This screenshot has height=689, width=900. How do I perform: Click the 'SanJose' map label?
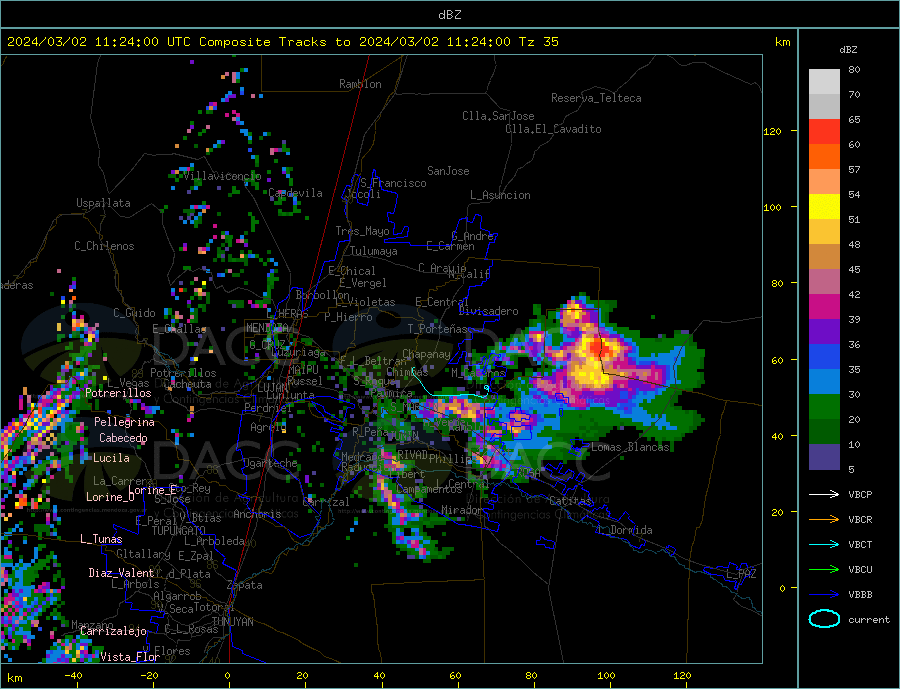click(448, 171)
